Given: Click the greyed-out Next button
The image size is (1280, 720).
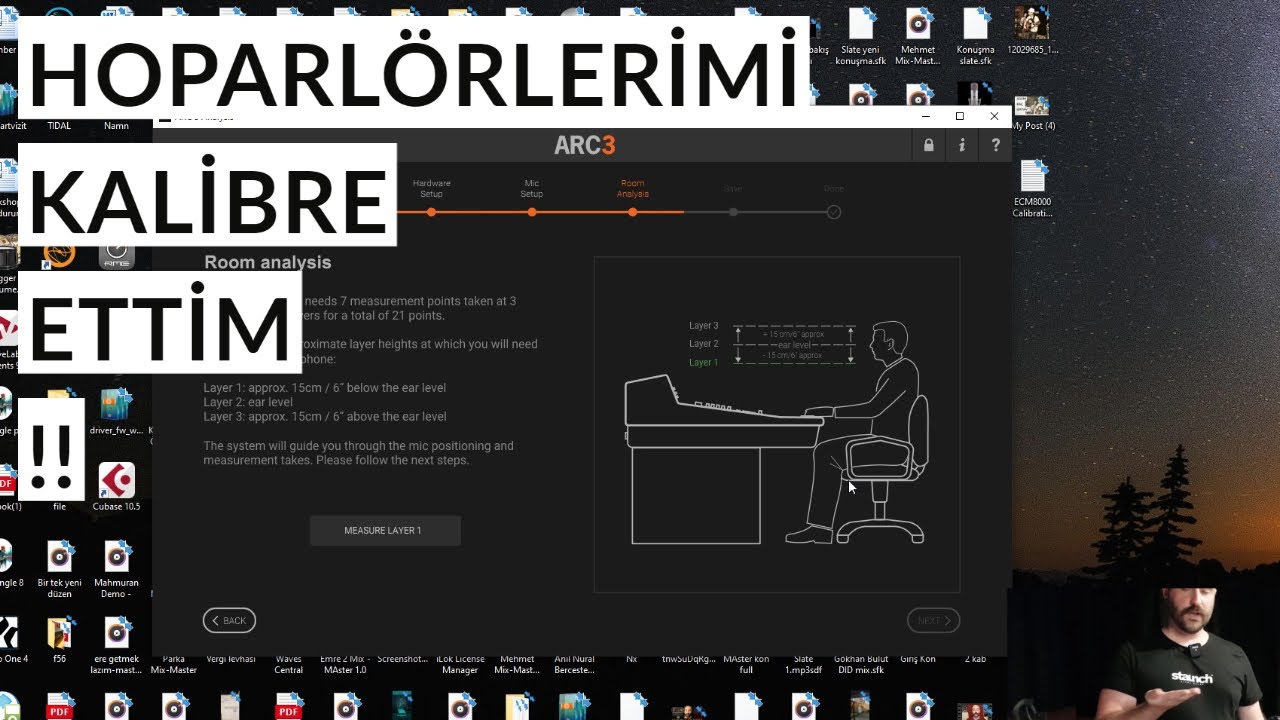Looking at the screenshot, I should (x=934, y=621).
